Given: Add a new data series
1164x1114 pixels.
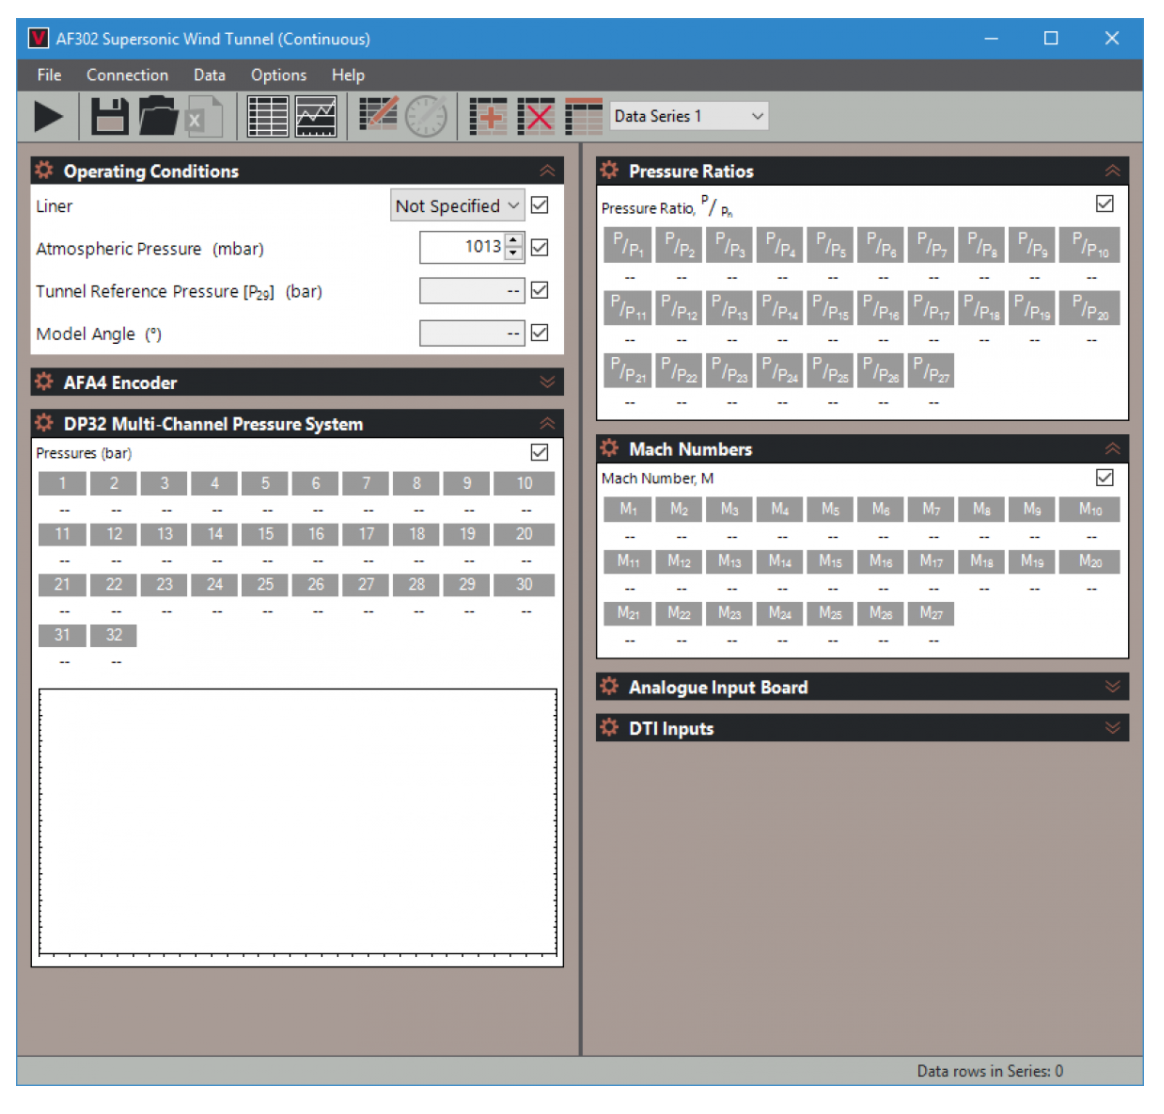Looking at the screenshot, I should pyautogui.click(x=488, y=117).
